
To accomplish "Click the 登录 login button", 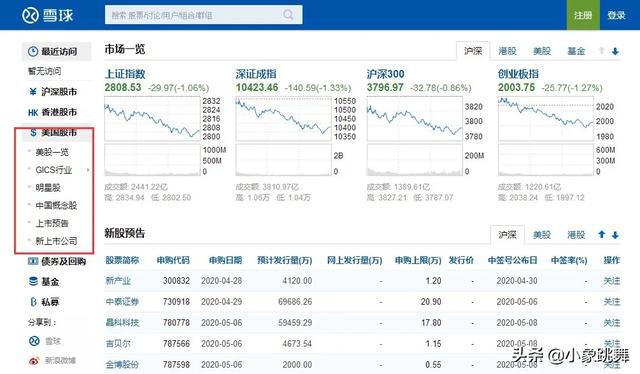I will click(616, 15).
